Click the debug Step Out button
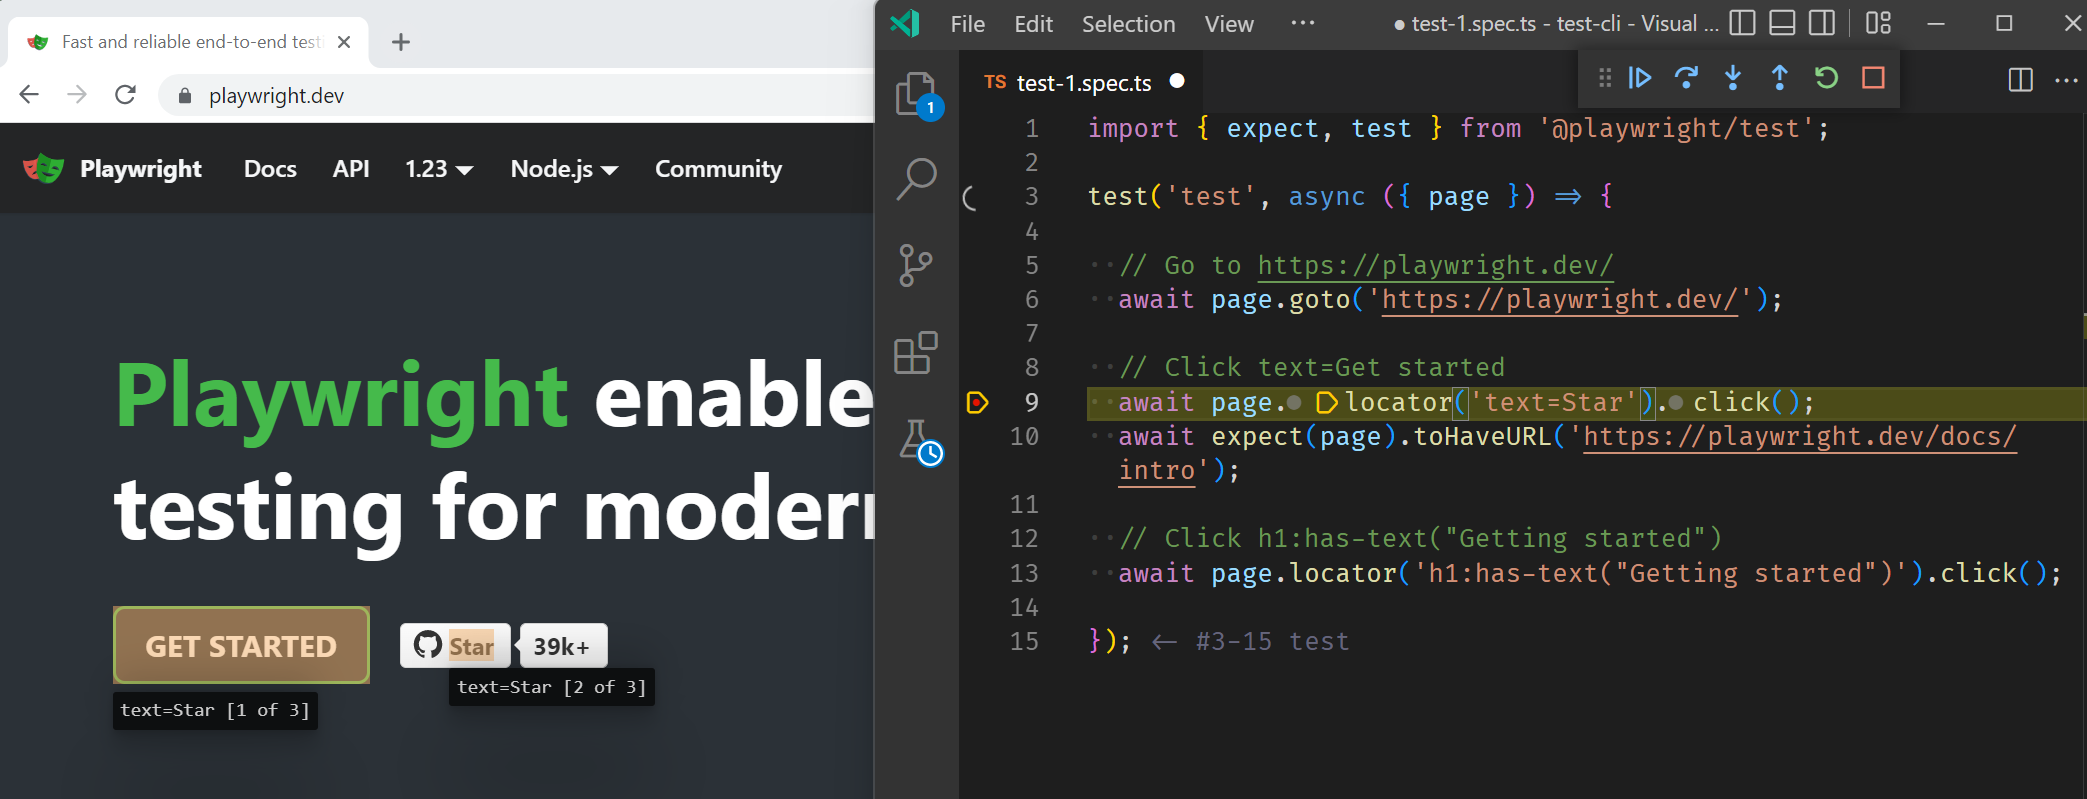Image resolution: width=2087 pixels, height=799 pixels. pos(1780,78)
